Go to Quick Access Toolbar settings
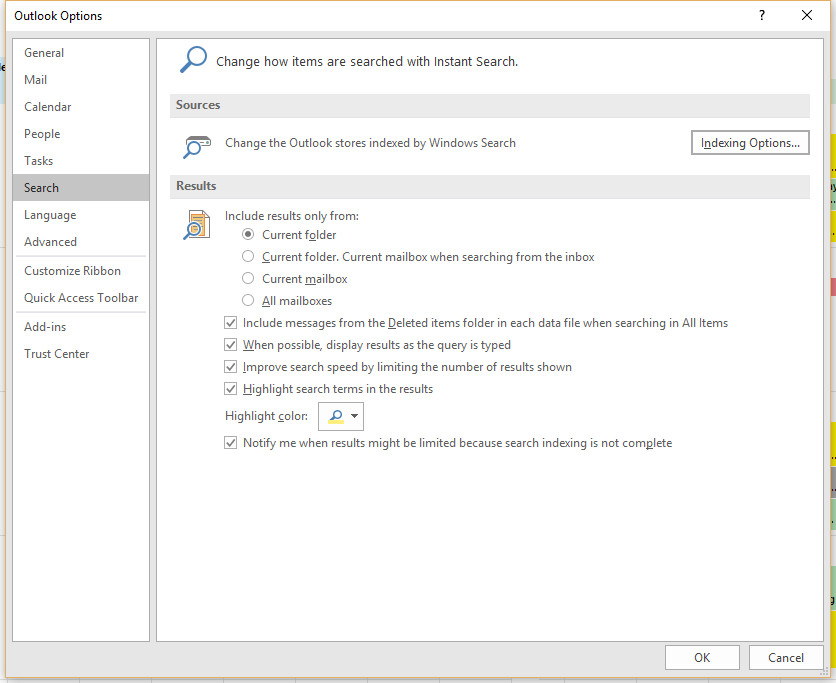The width and height of the screenshot is (836, 683). click(81, 298)
